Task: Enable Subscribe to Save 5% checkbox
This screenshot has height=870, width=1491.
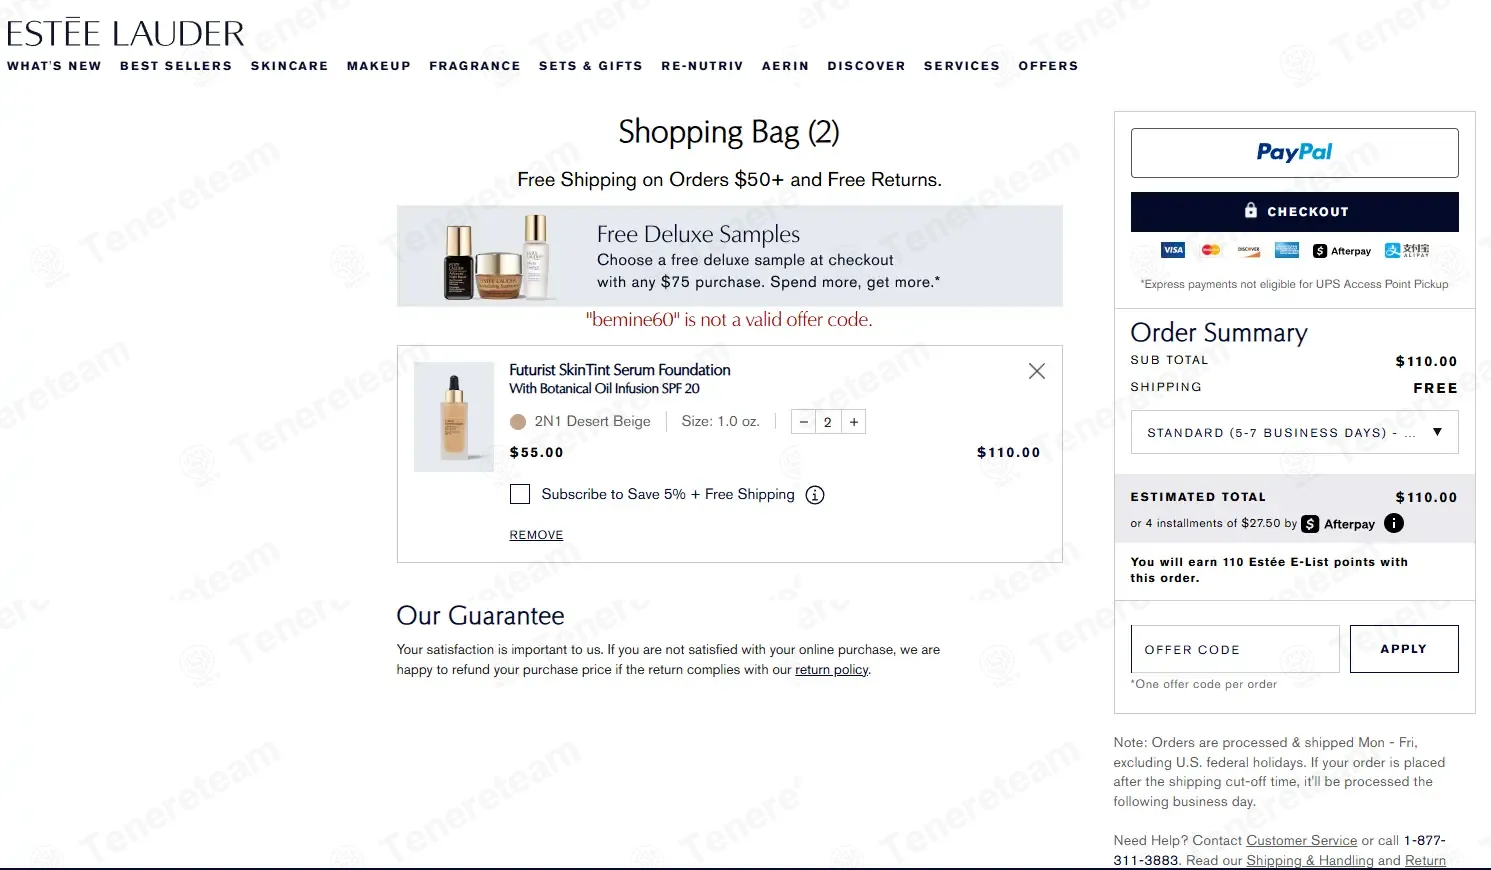Action: [x=520, y=494]
